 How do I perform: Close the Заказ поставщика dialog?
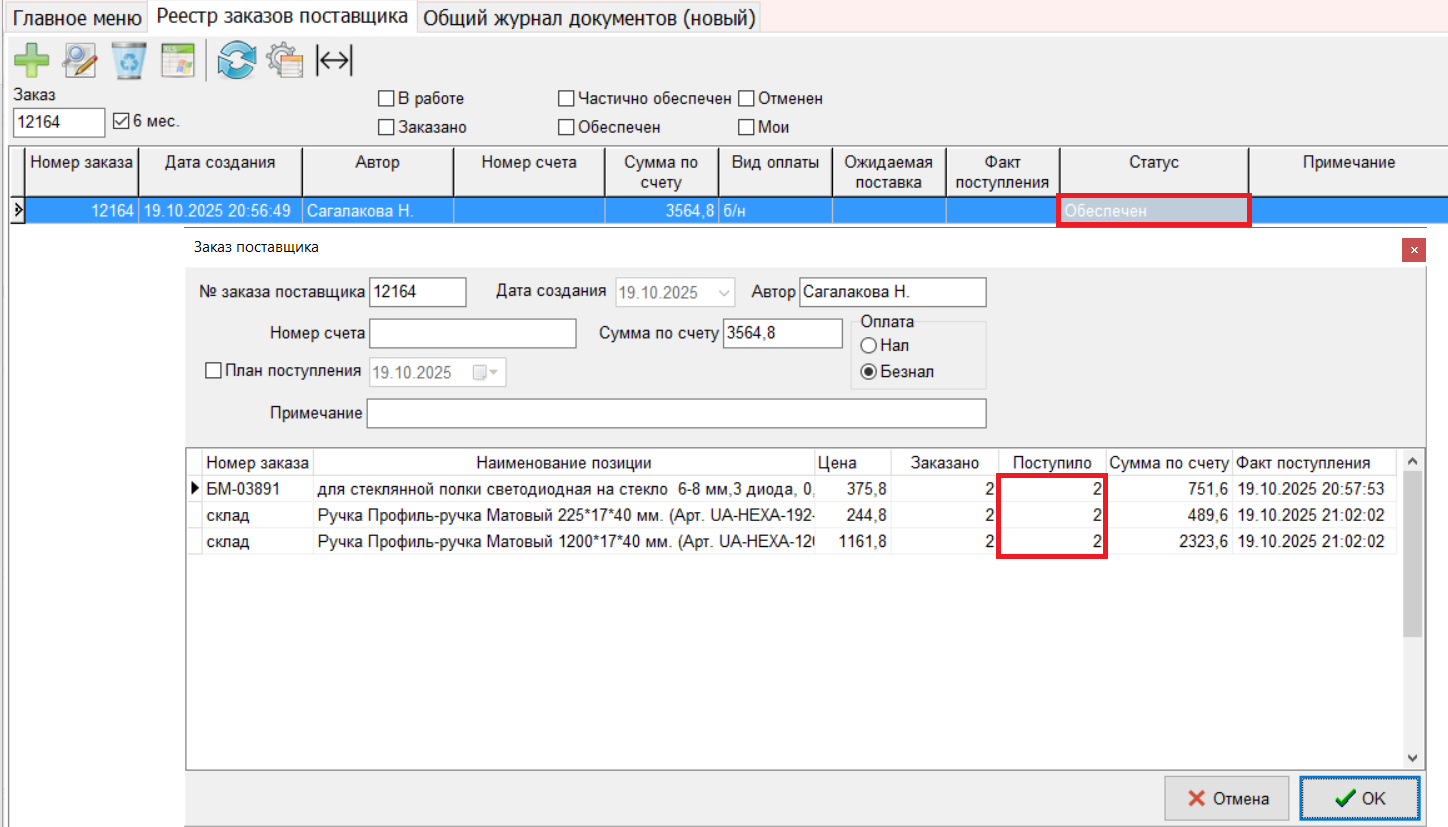pos(1413,250)
